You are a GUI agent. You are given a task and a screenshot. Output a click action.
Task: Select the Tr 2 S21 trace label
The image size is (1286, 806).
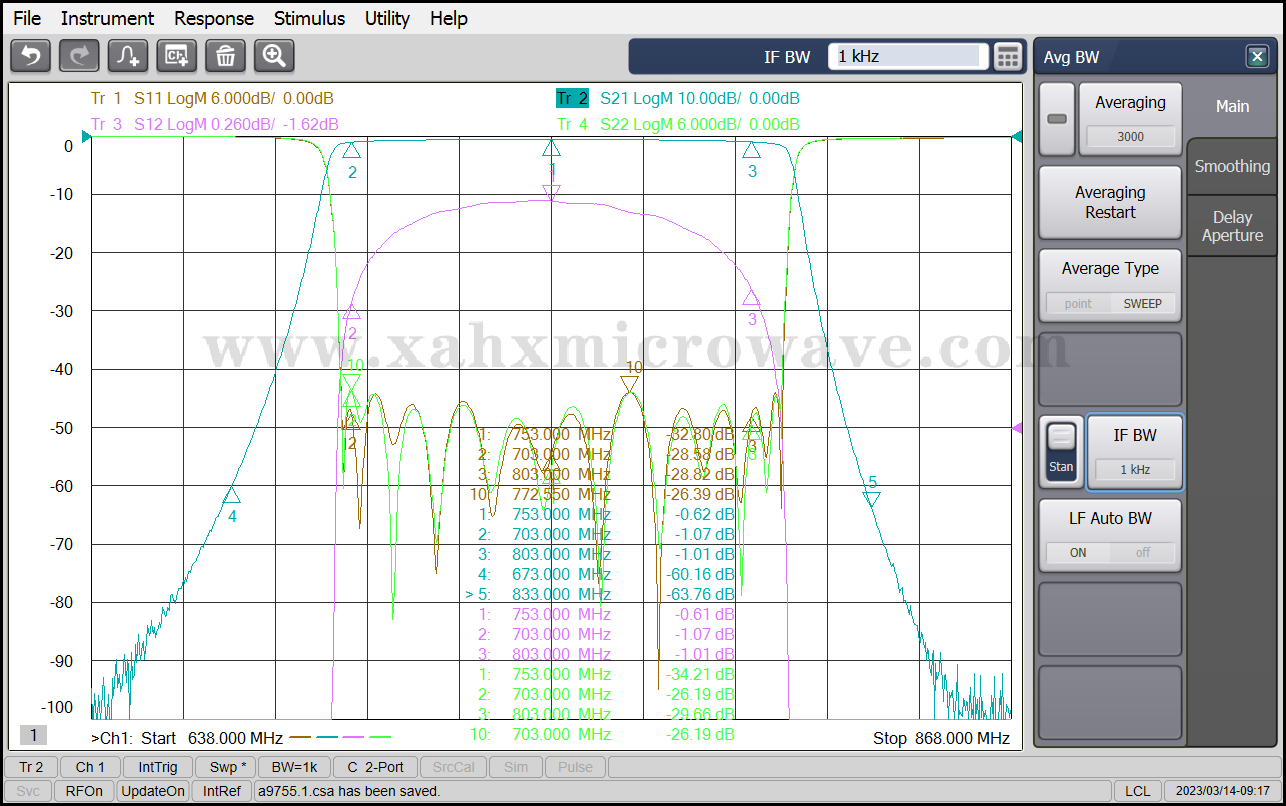point(678,98)
